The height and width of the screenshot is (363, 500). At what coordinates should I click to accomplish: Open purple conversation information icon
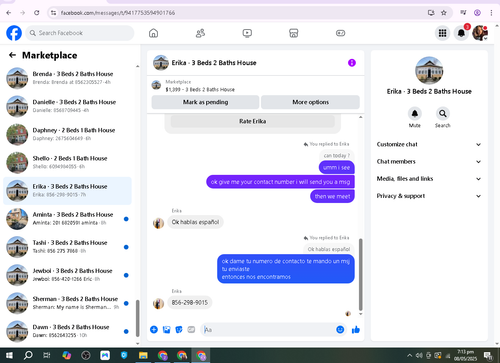pyautogui.click(x=352, y=63)
